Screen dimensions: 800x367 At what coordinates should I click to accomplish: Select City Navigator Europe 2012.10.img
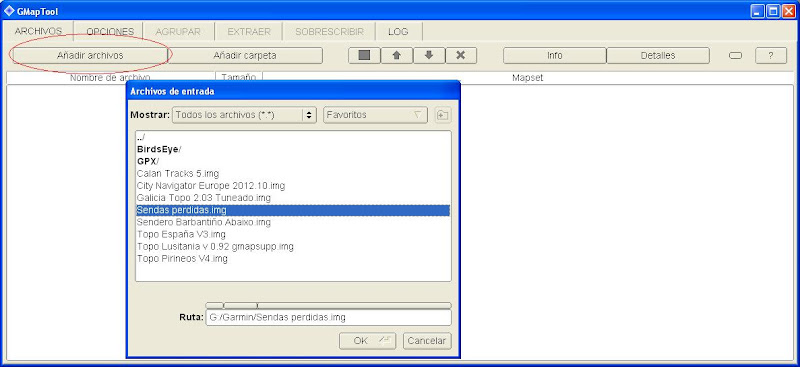293,185
